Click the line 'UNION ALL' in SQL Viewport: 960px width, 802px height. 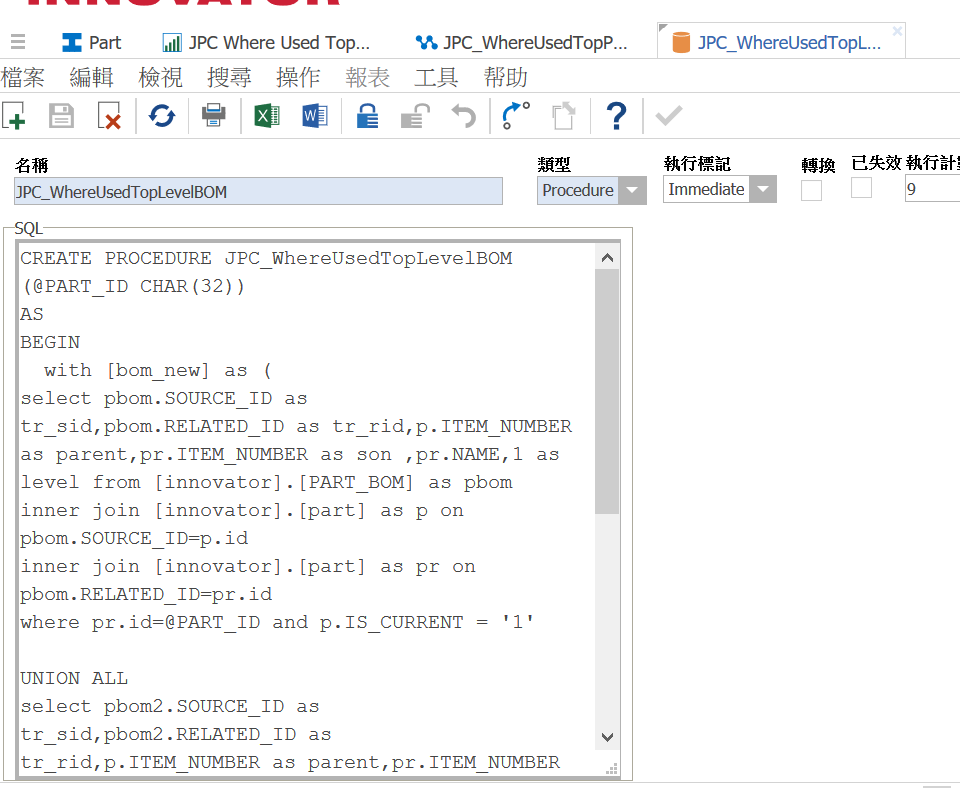tap(74, 678)
